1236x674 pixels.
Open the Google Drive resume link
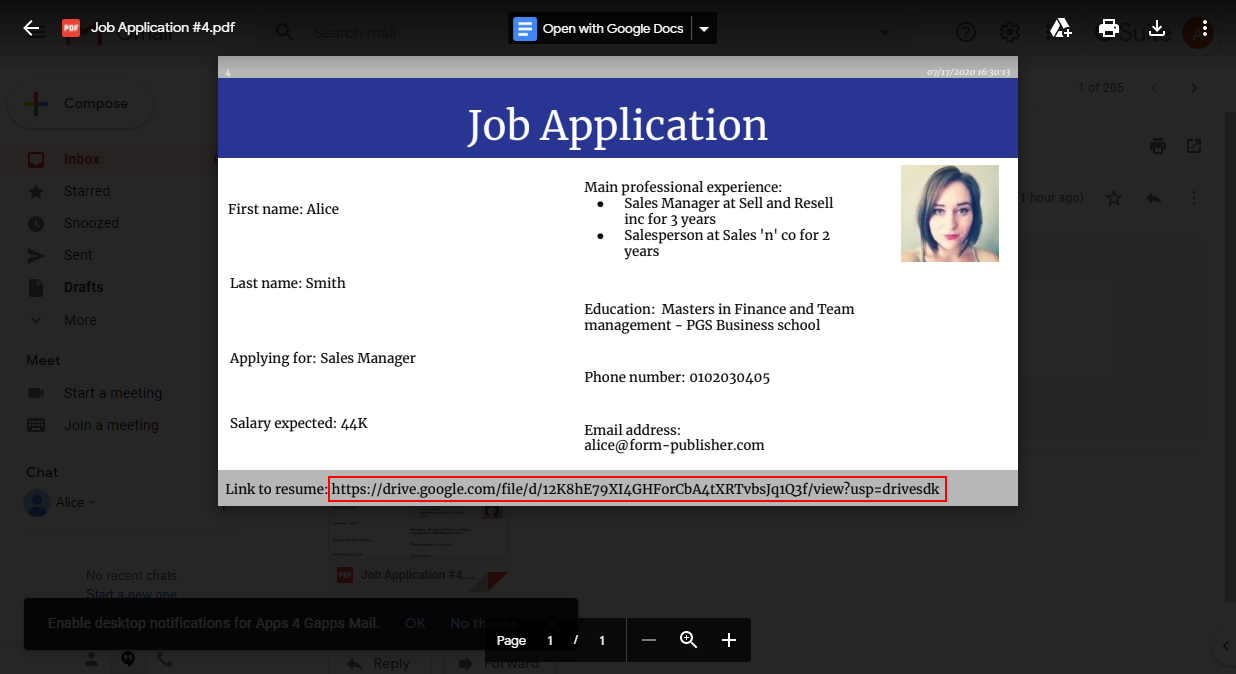(x=636, y=489)
